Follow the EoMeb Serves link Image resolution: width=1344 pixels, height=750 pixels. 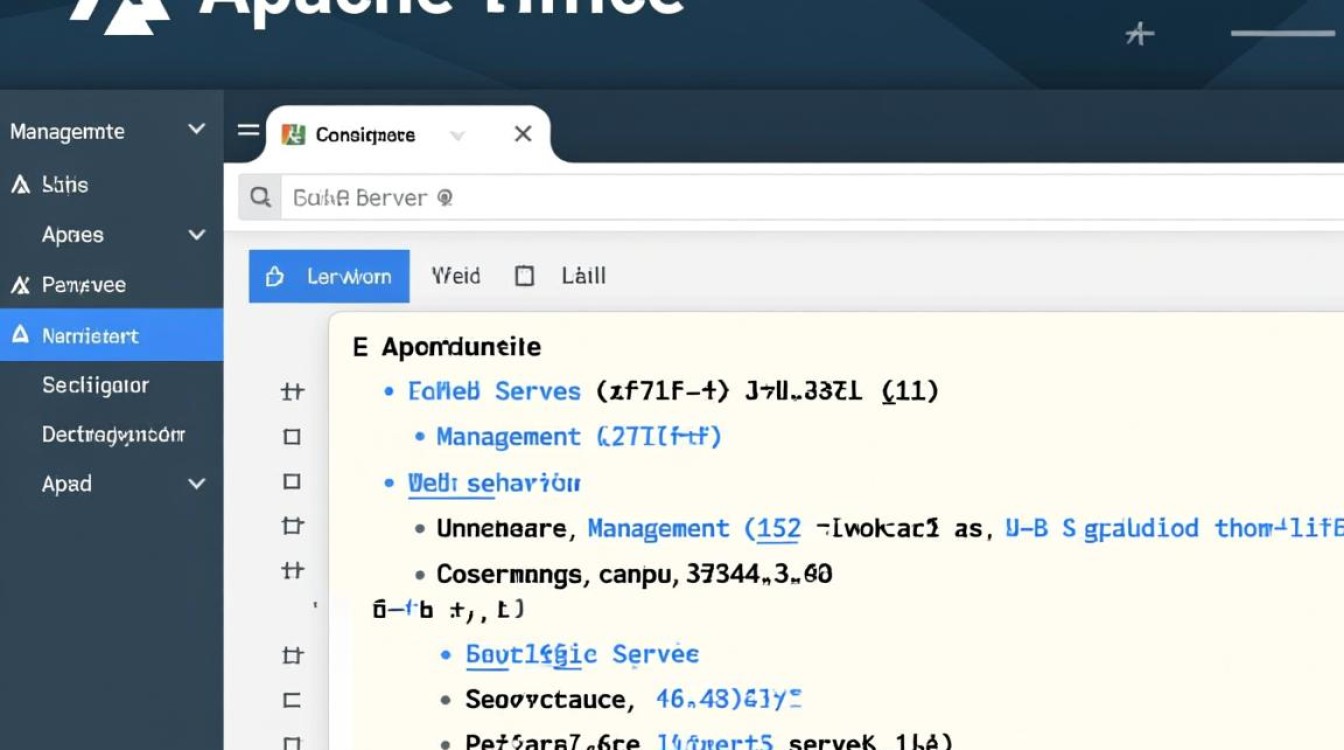(x=494, y=391)
